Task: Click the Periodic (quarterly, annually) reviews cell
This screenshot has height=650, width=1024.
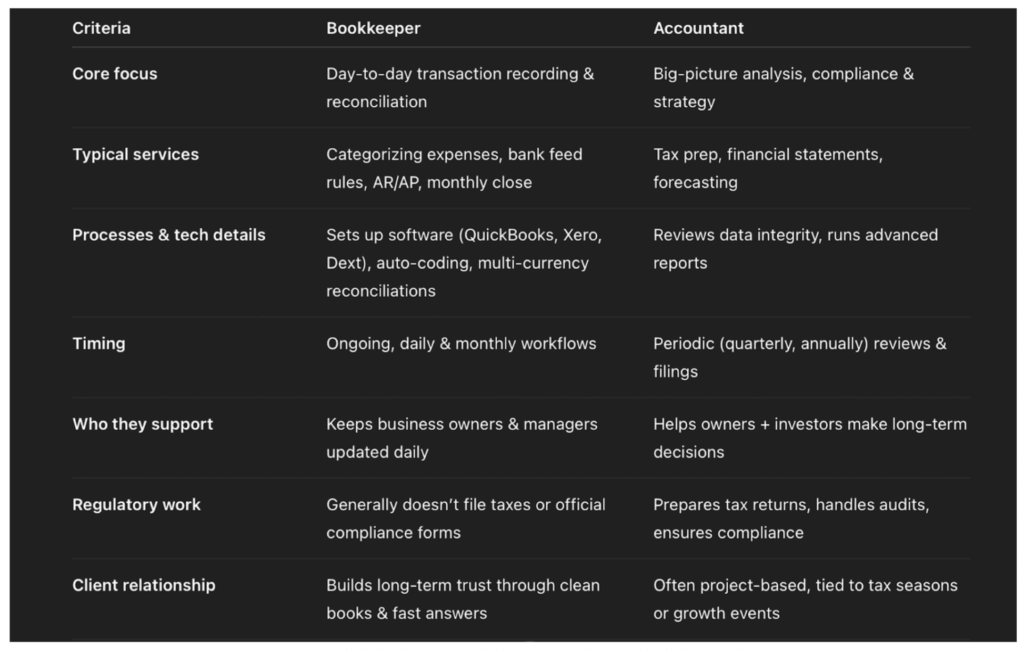Action: pyautogui.click(x=800, y=357)
